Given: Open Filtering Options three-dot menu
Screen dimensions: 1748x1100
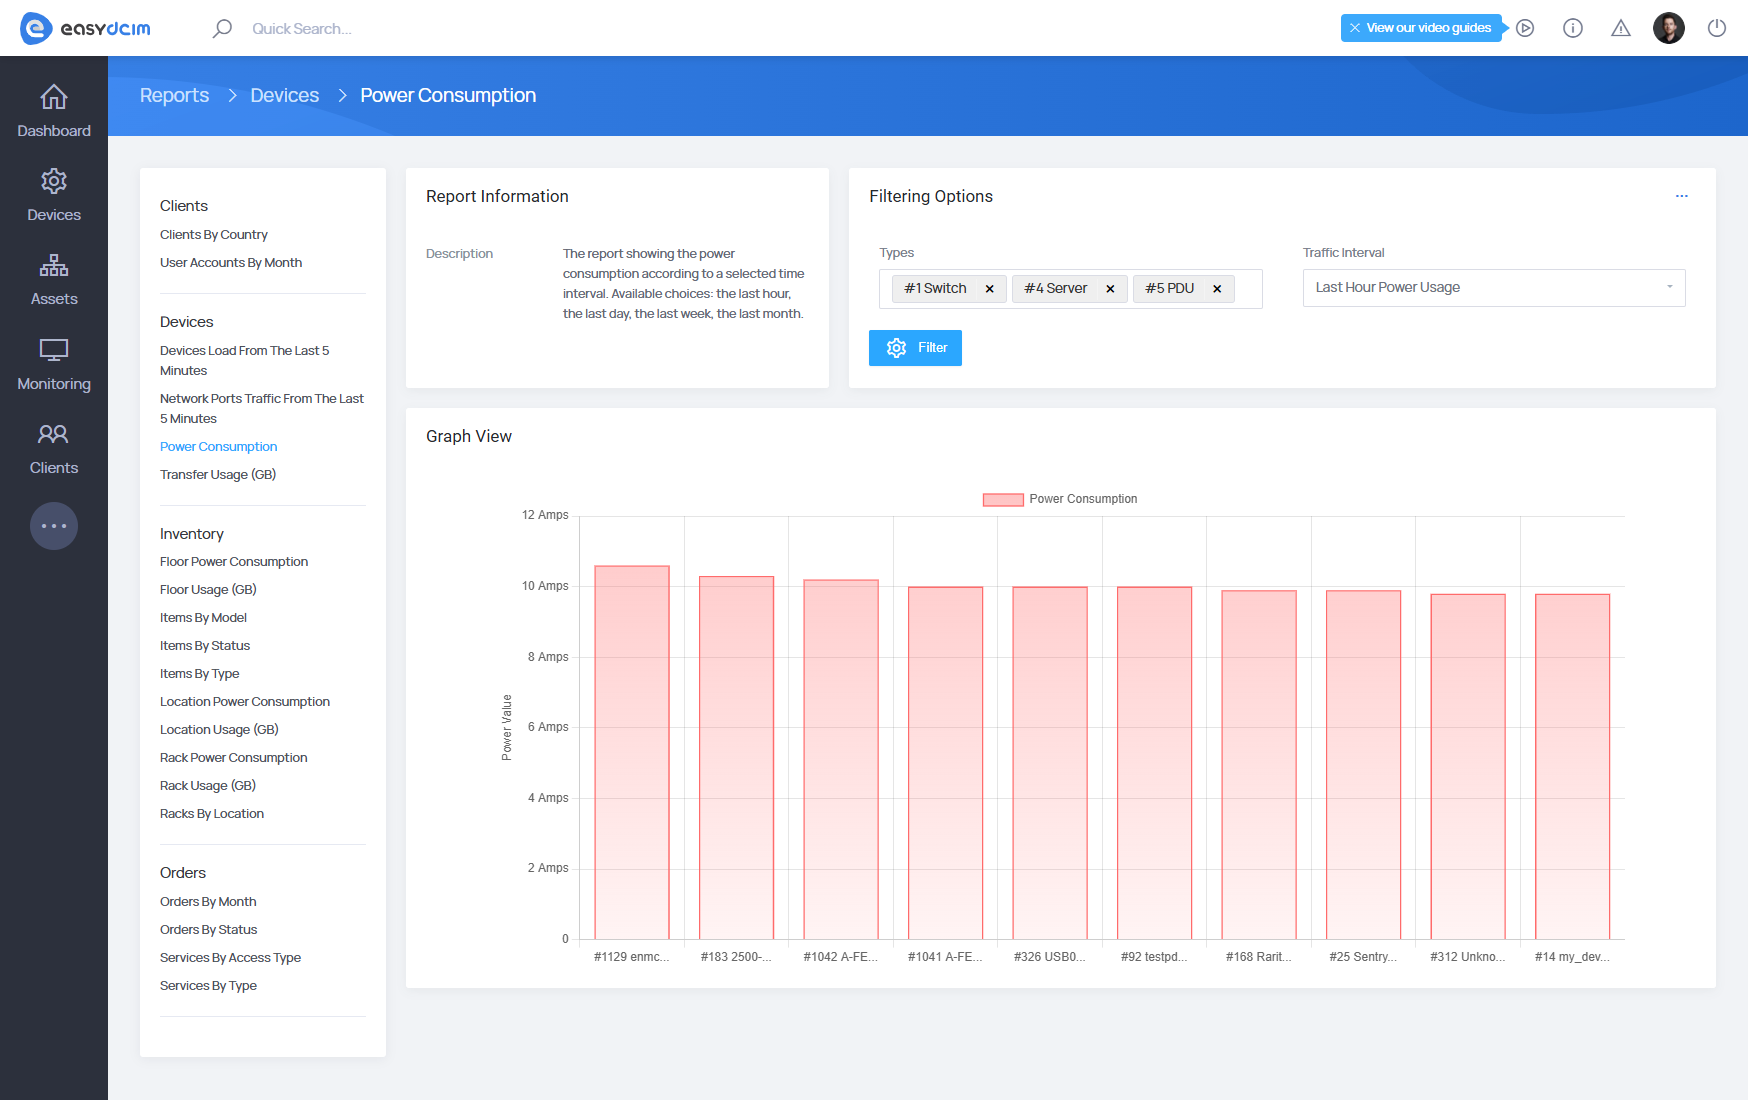Looking at the screenshot, I should click(x=1682, y=196).
